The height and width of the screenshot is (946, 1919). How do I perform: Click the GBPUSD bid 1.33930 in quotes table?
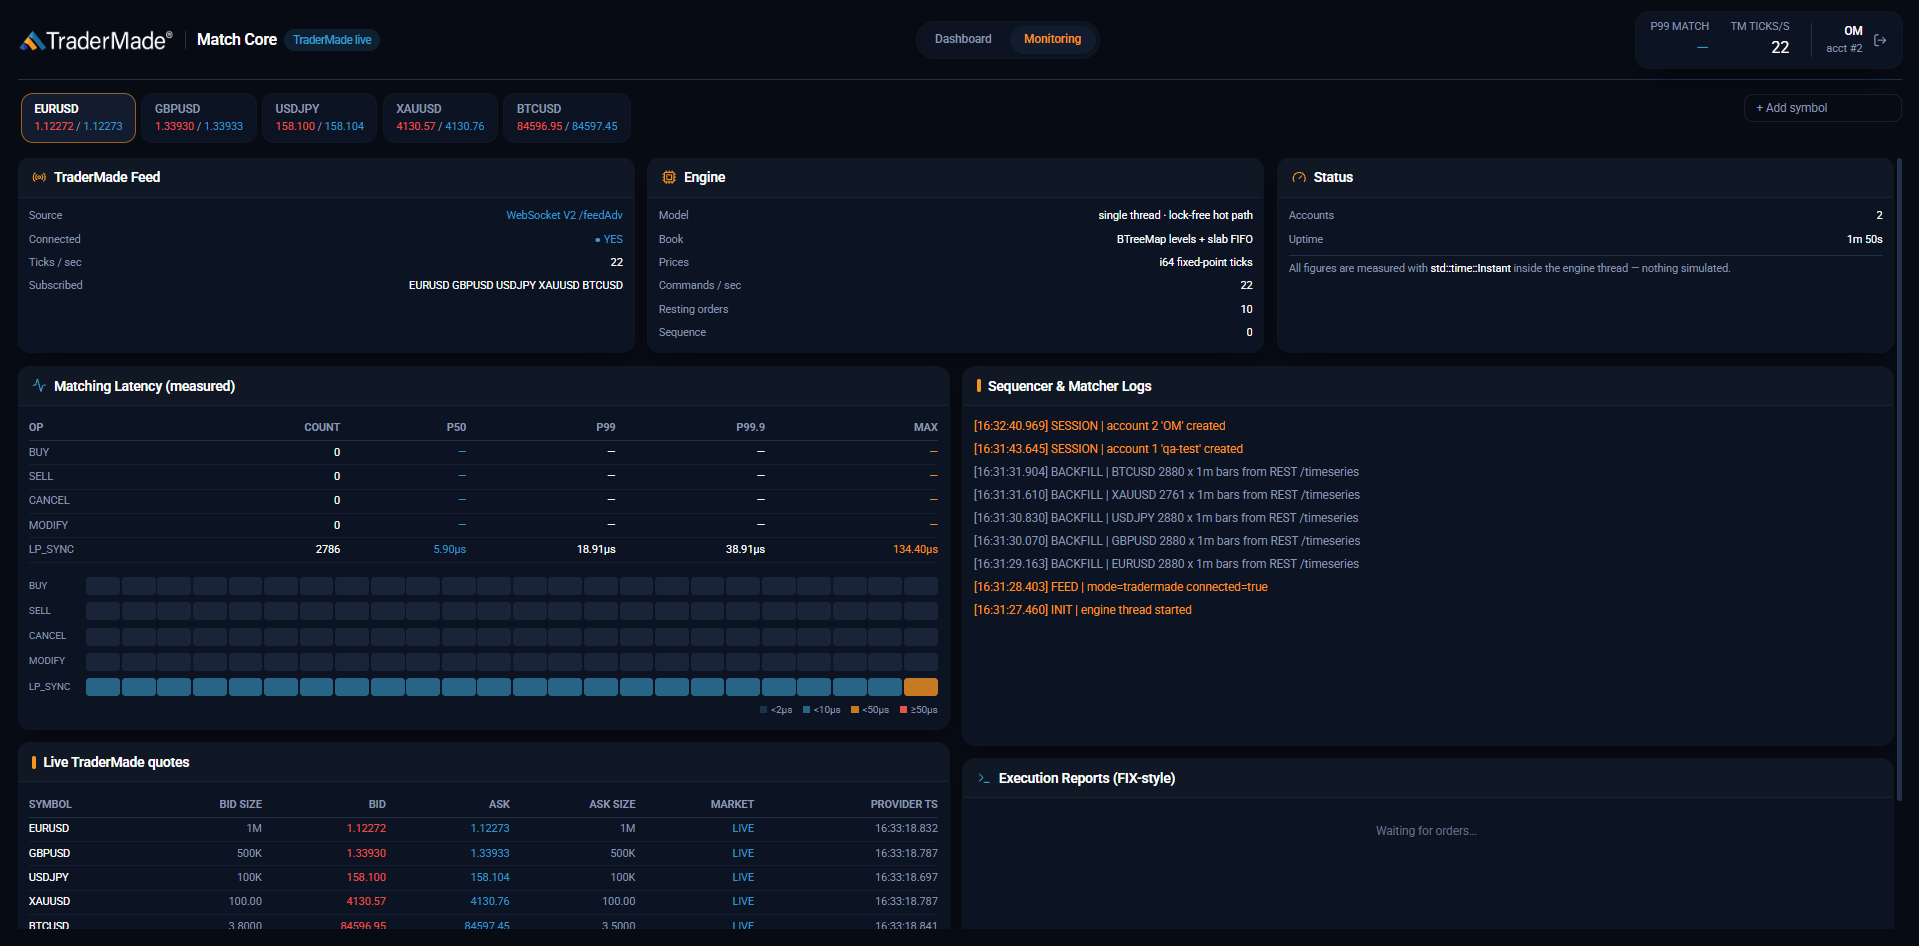(366, 853)
